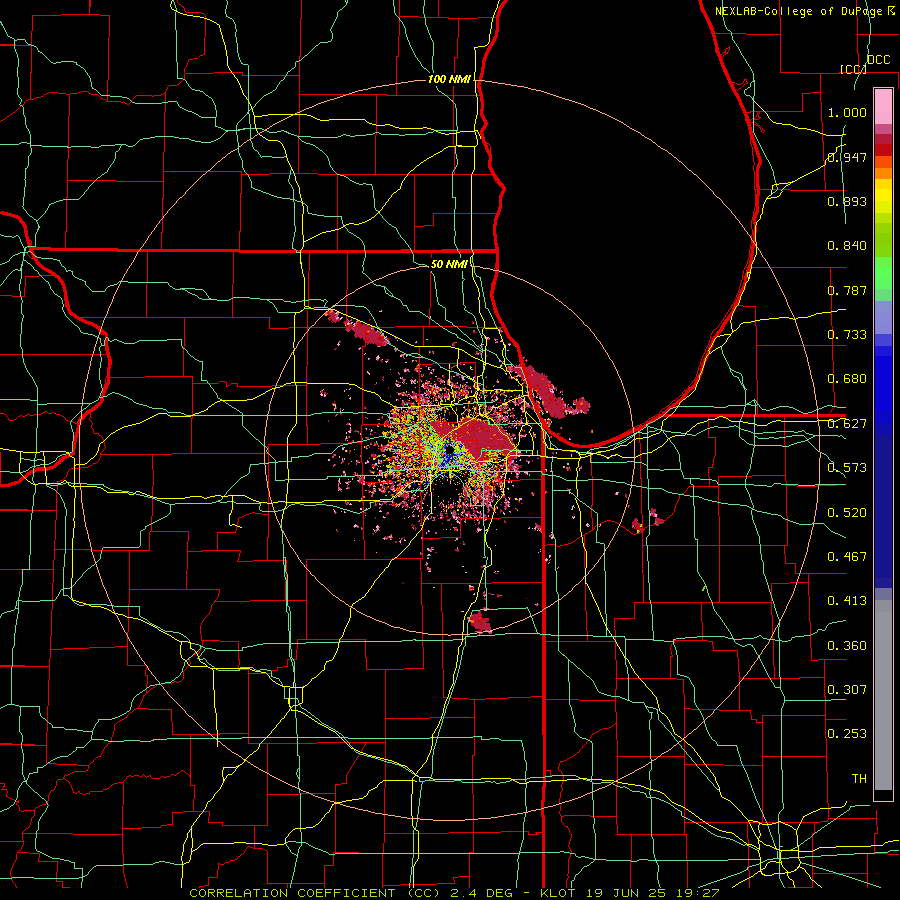Image resolution: width=900 pixels, height=900 pixels.
Task: Select the 0.520 legend value
Action: coord(847,513)
